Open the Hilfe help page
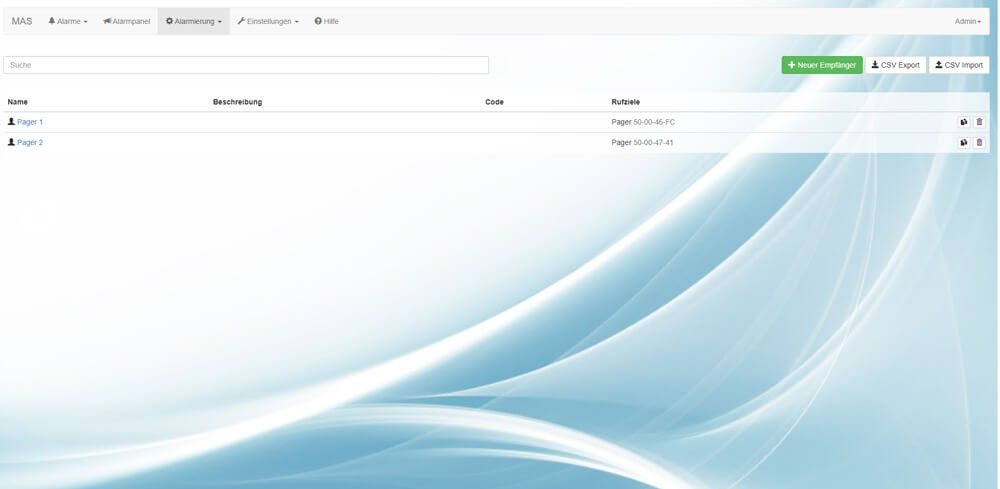This screenshot has height=489, width=1000. coord(326,21)
